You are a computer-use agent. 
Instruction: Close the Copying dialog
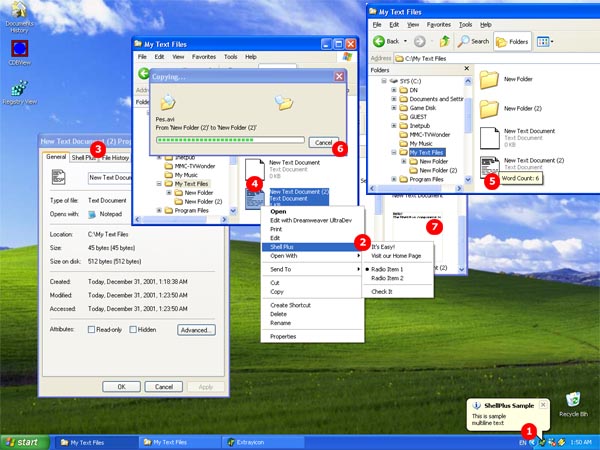pos(339,77)
